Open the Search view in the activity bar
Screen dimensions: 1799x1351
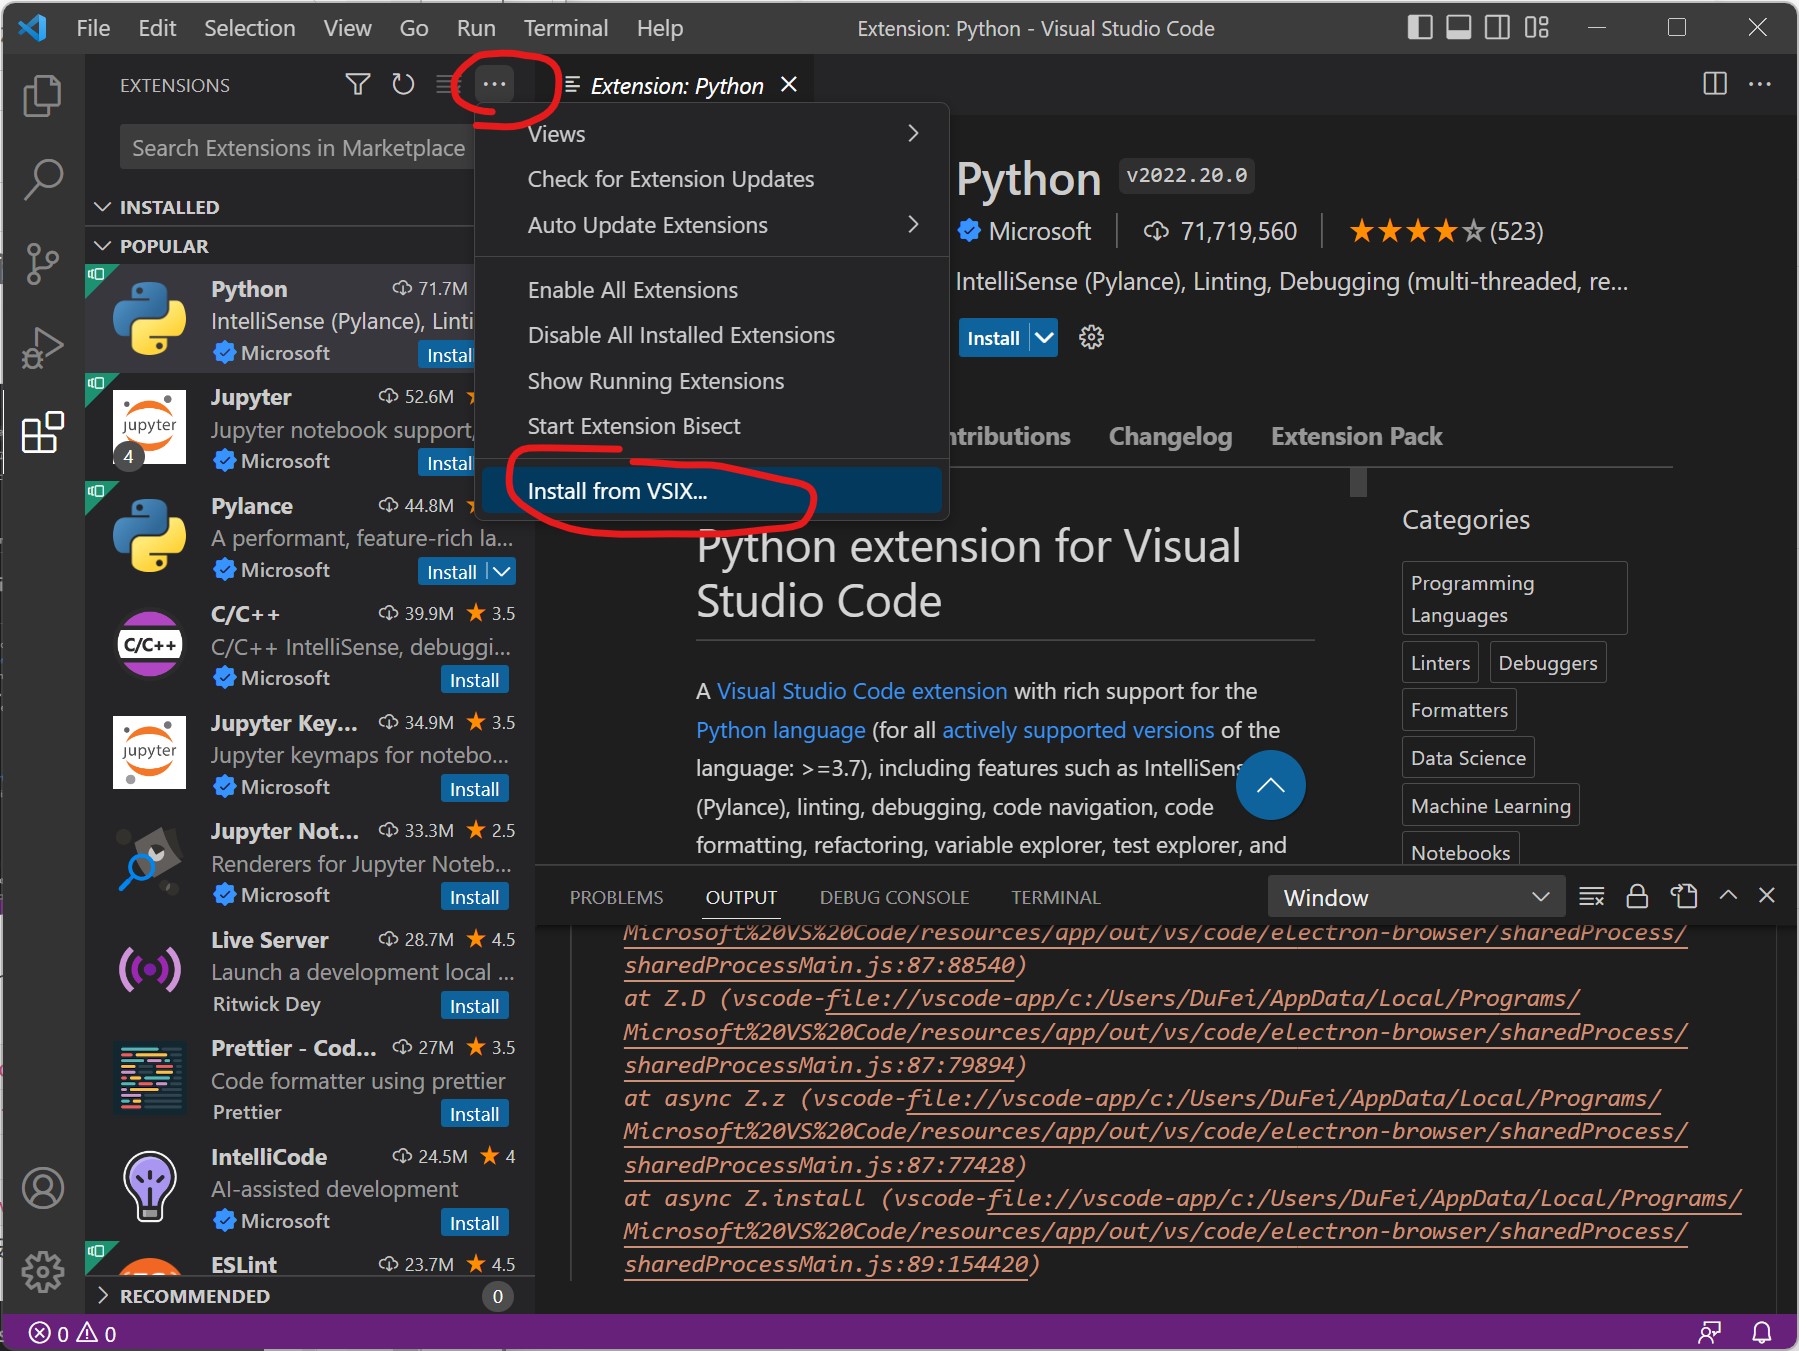[42, 181]
